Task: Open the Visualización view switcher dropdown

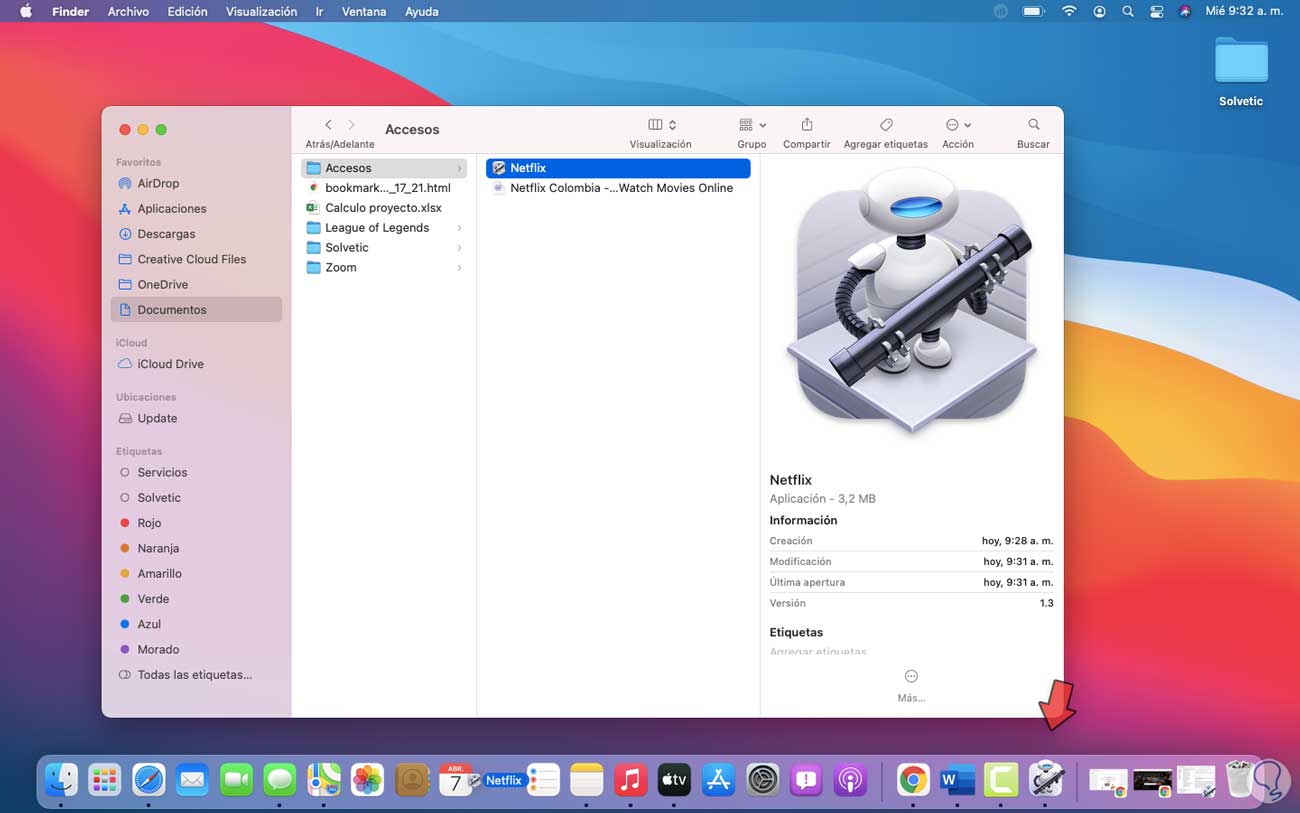Action: (661, 125)
